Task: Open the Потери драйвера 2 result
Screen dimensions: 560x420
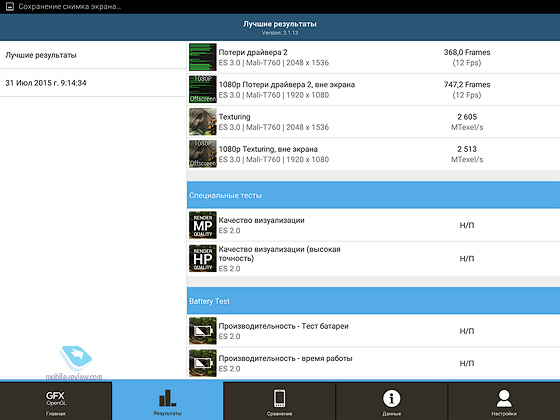Action: (x=374, y=57)
